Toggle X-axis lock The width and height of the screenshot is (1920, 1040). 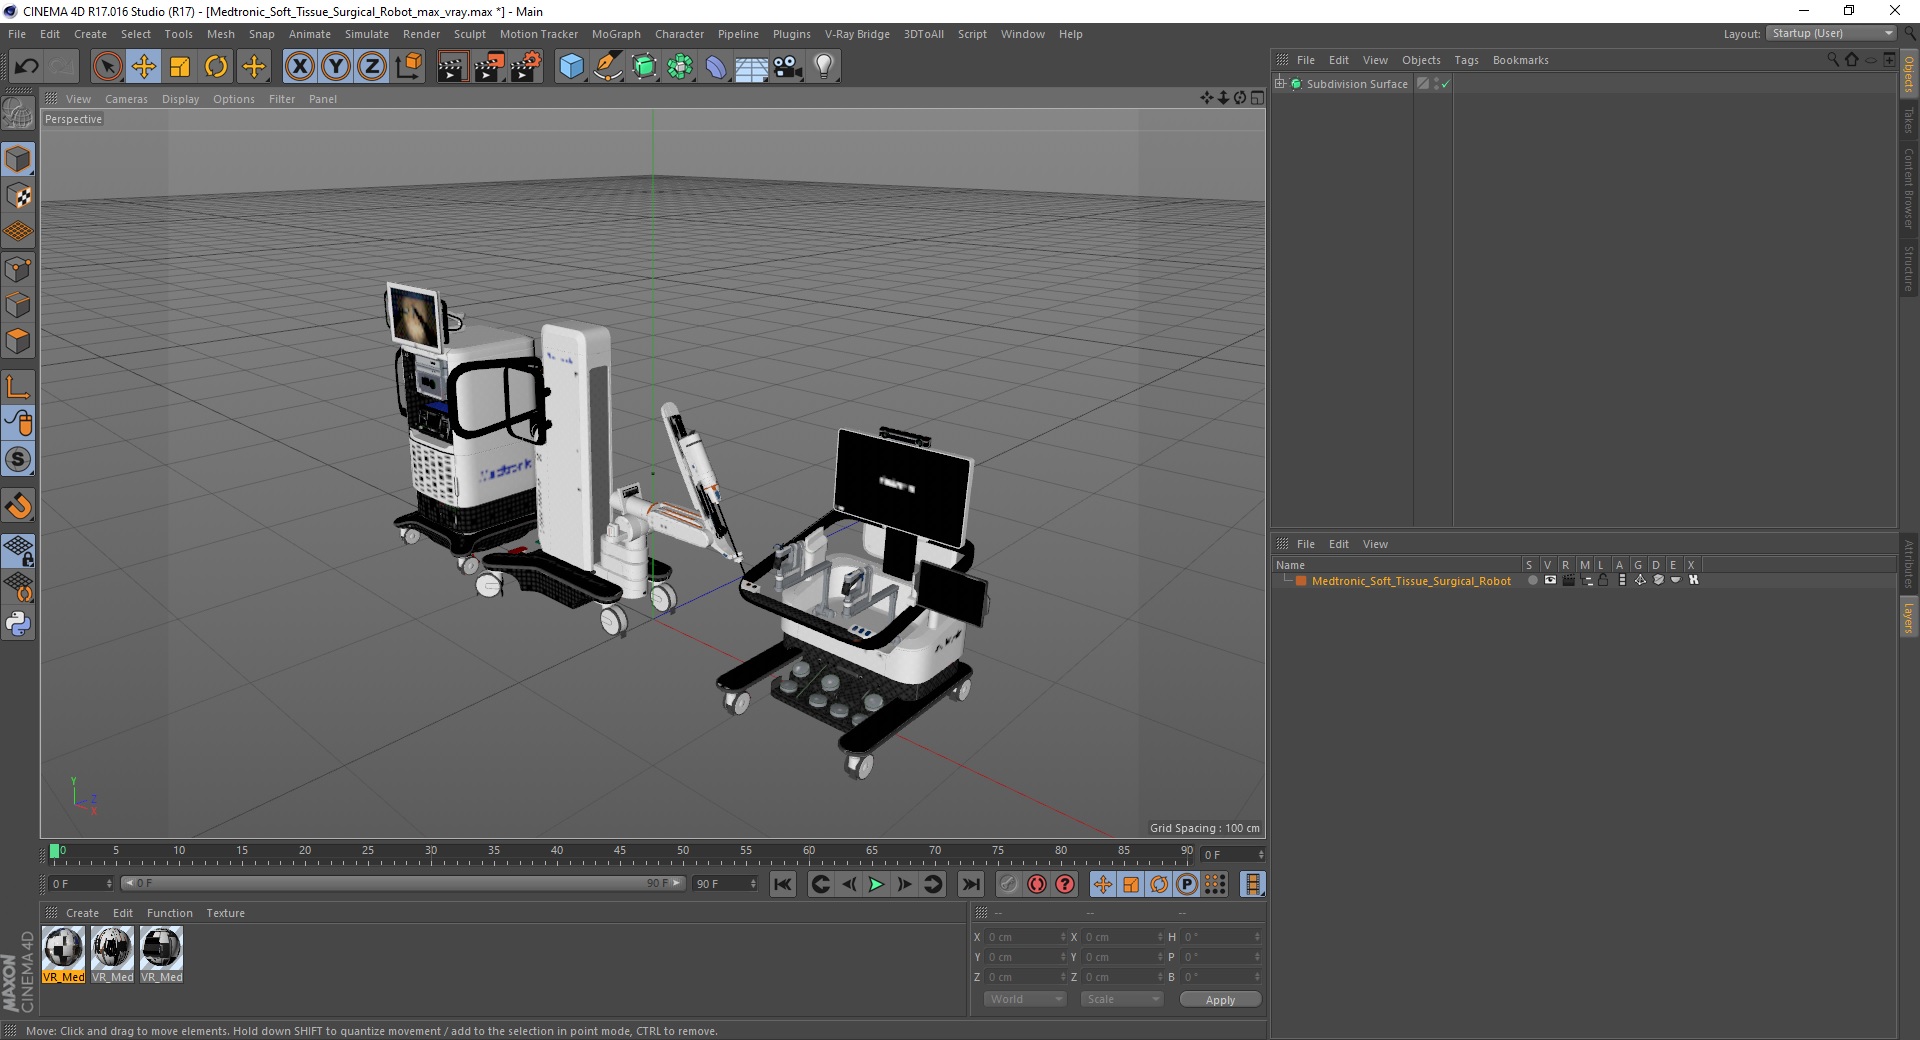click(299, 67)
